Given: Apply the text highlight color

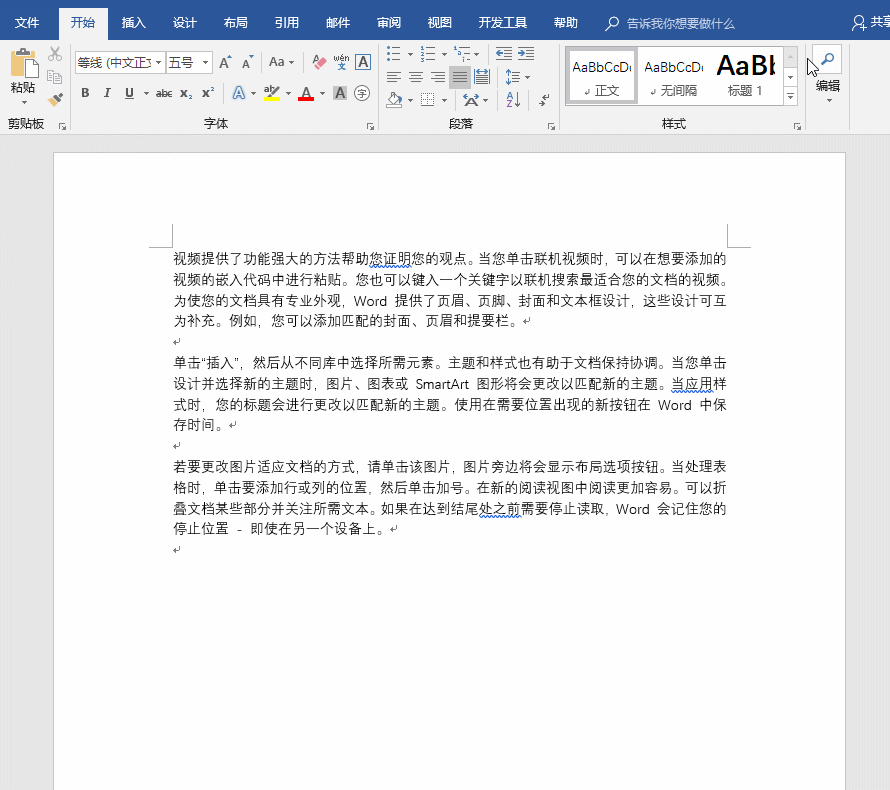Looking at the screenshot, I should coord(271,93).
